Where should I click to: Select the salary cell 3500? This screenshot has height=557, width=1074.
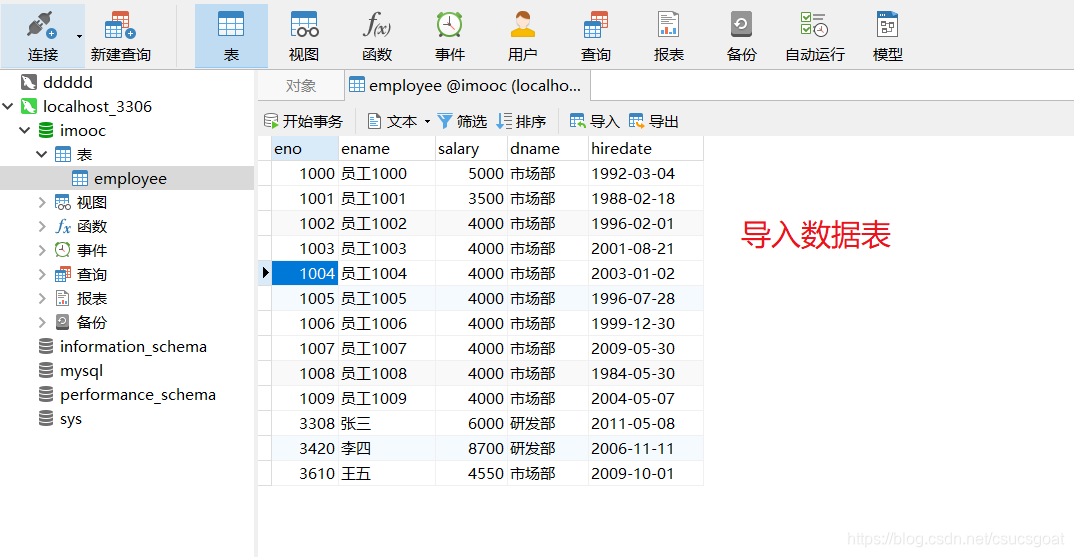(x=471, y=199)
